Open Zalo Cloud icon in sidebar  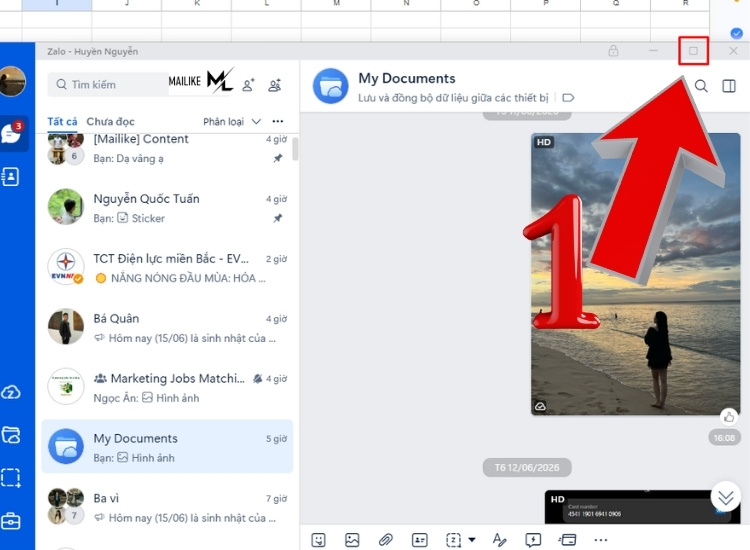(11, 393)
